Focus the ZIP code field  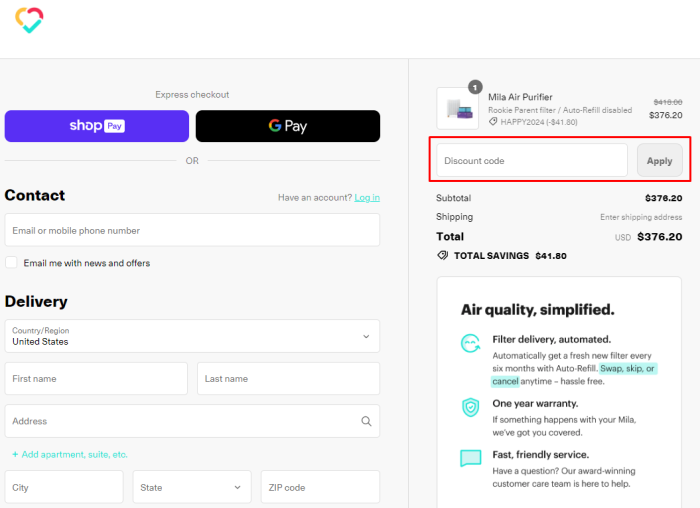[321, 487]
